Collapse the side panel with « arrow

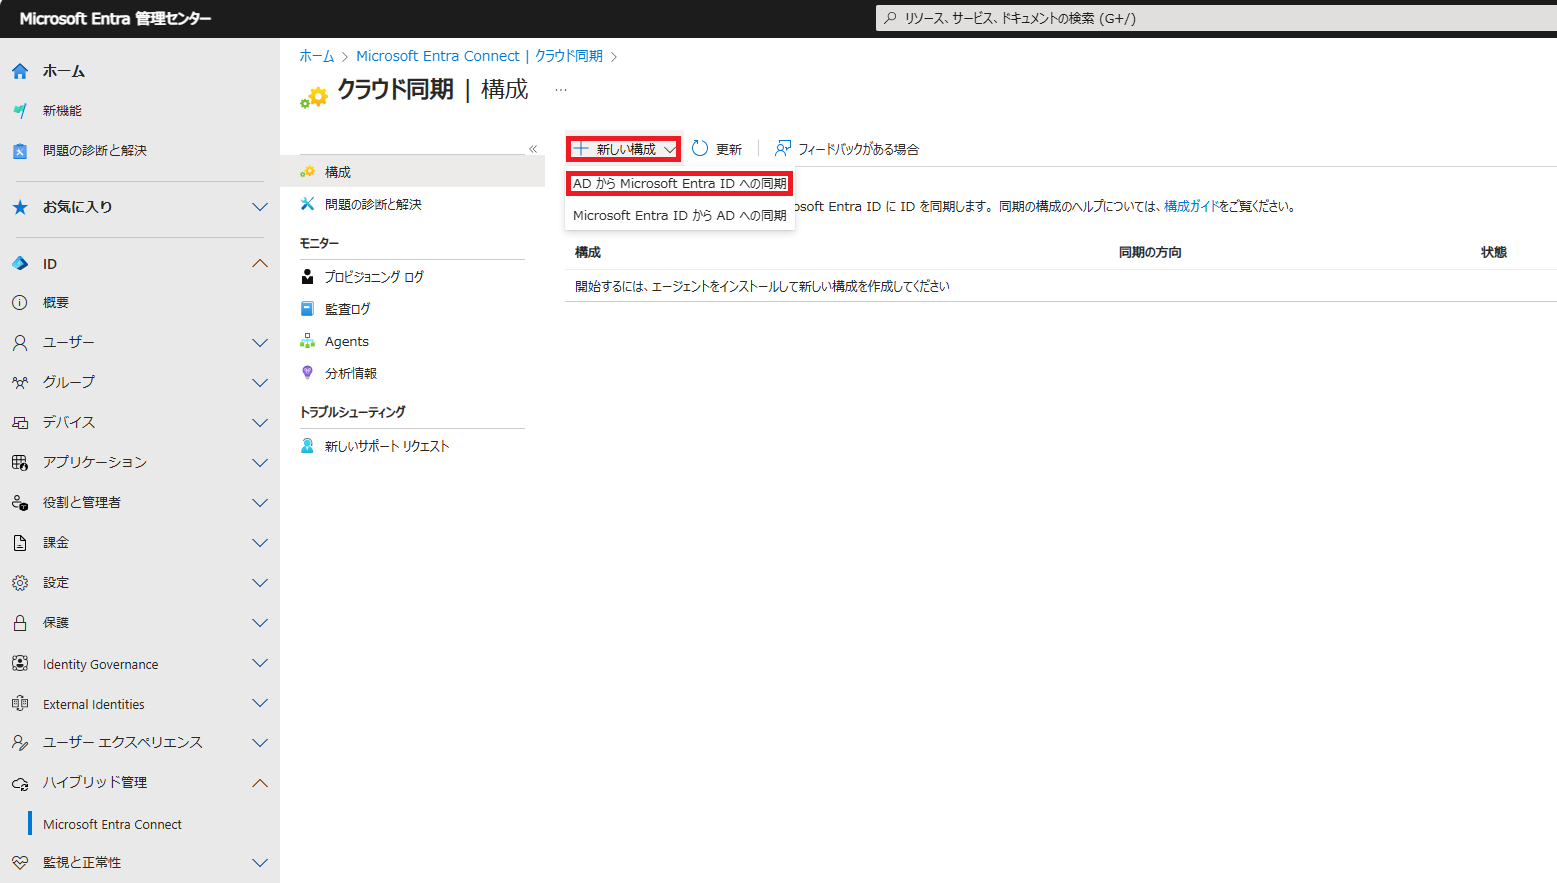533,147
